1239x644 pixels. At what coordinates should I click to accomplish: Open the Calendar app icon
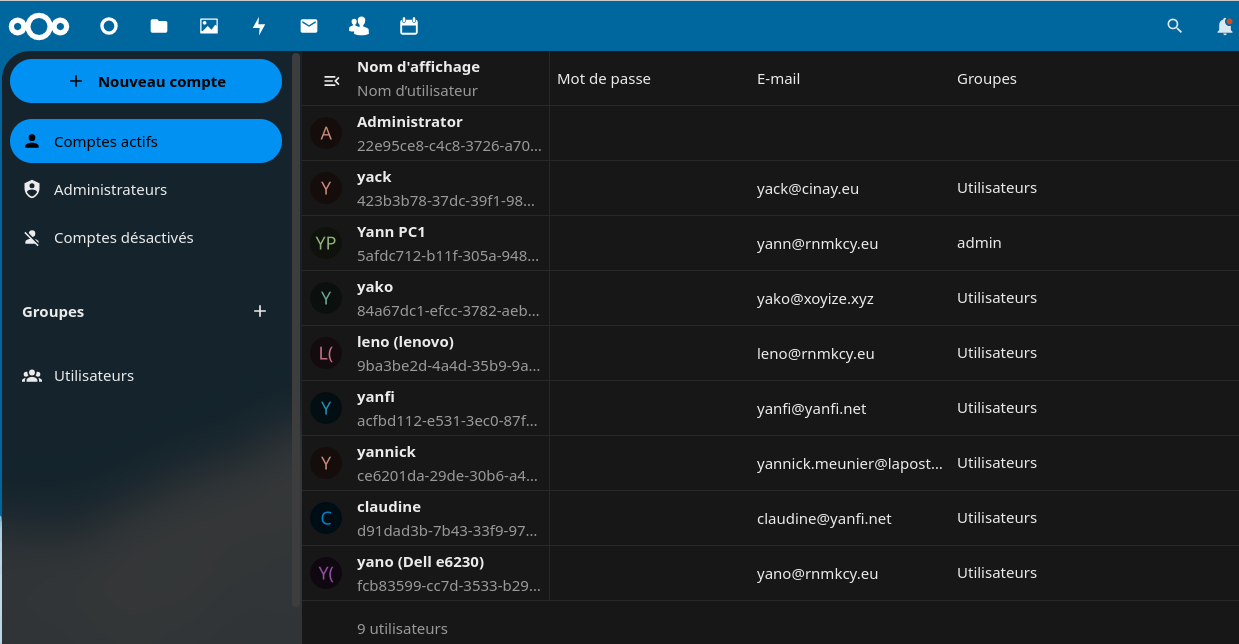click(x=409, y=26)
